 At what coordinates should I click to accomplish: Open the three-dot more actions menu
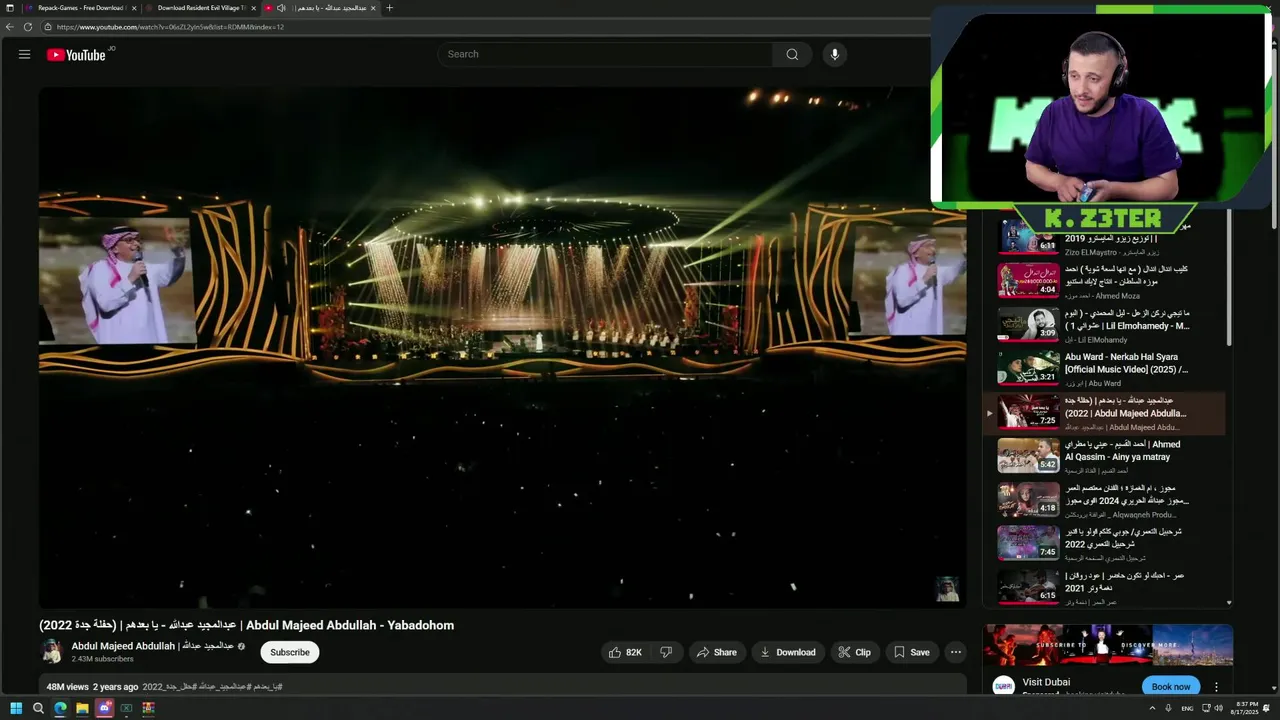pyautogui.click(x=956, y=652)
